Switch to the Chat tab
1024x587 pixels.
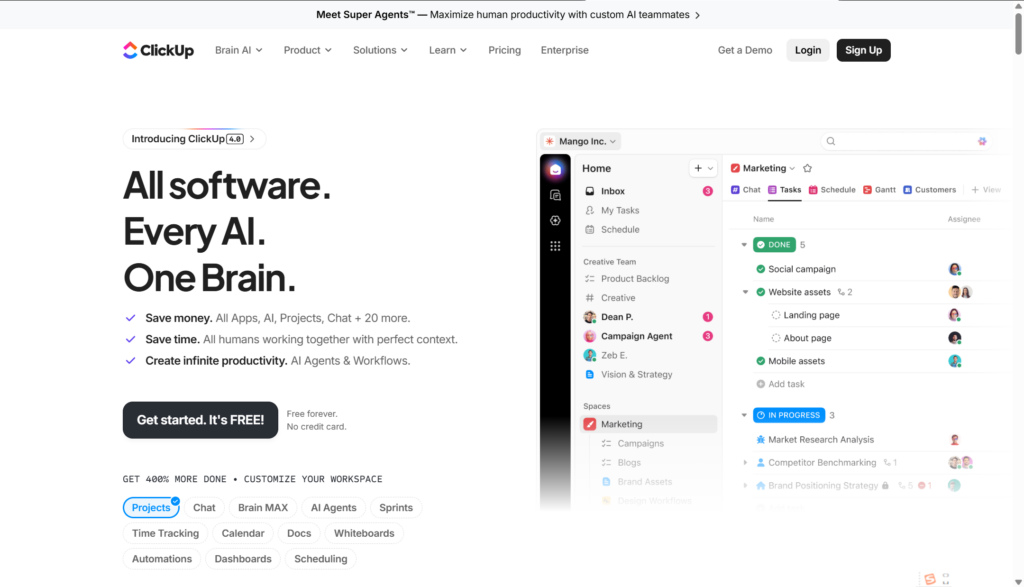coord(745,190)
